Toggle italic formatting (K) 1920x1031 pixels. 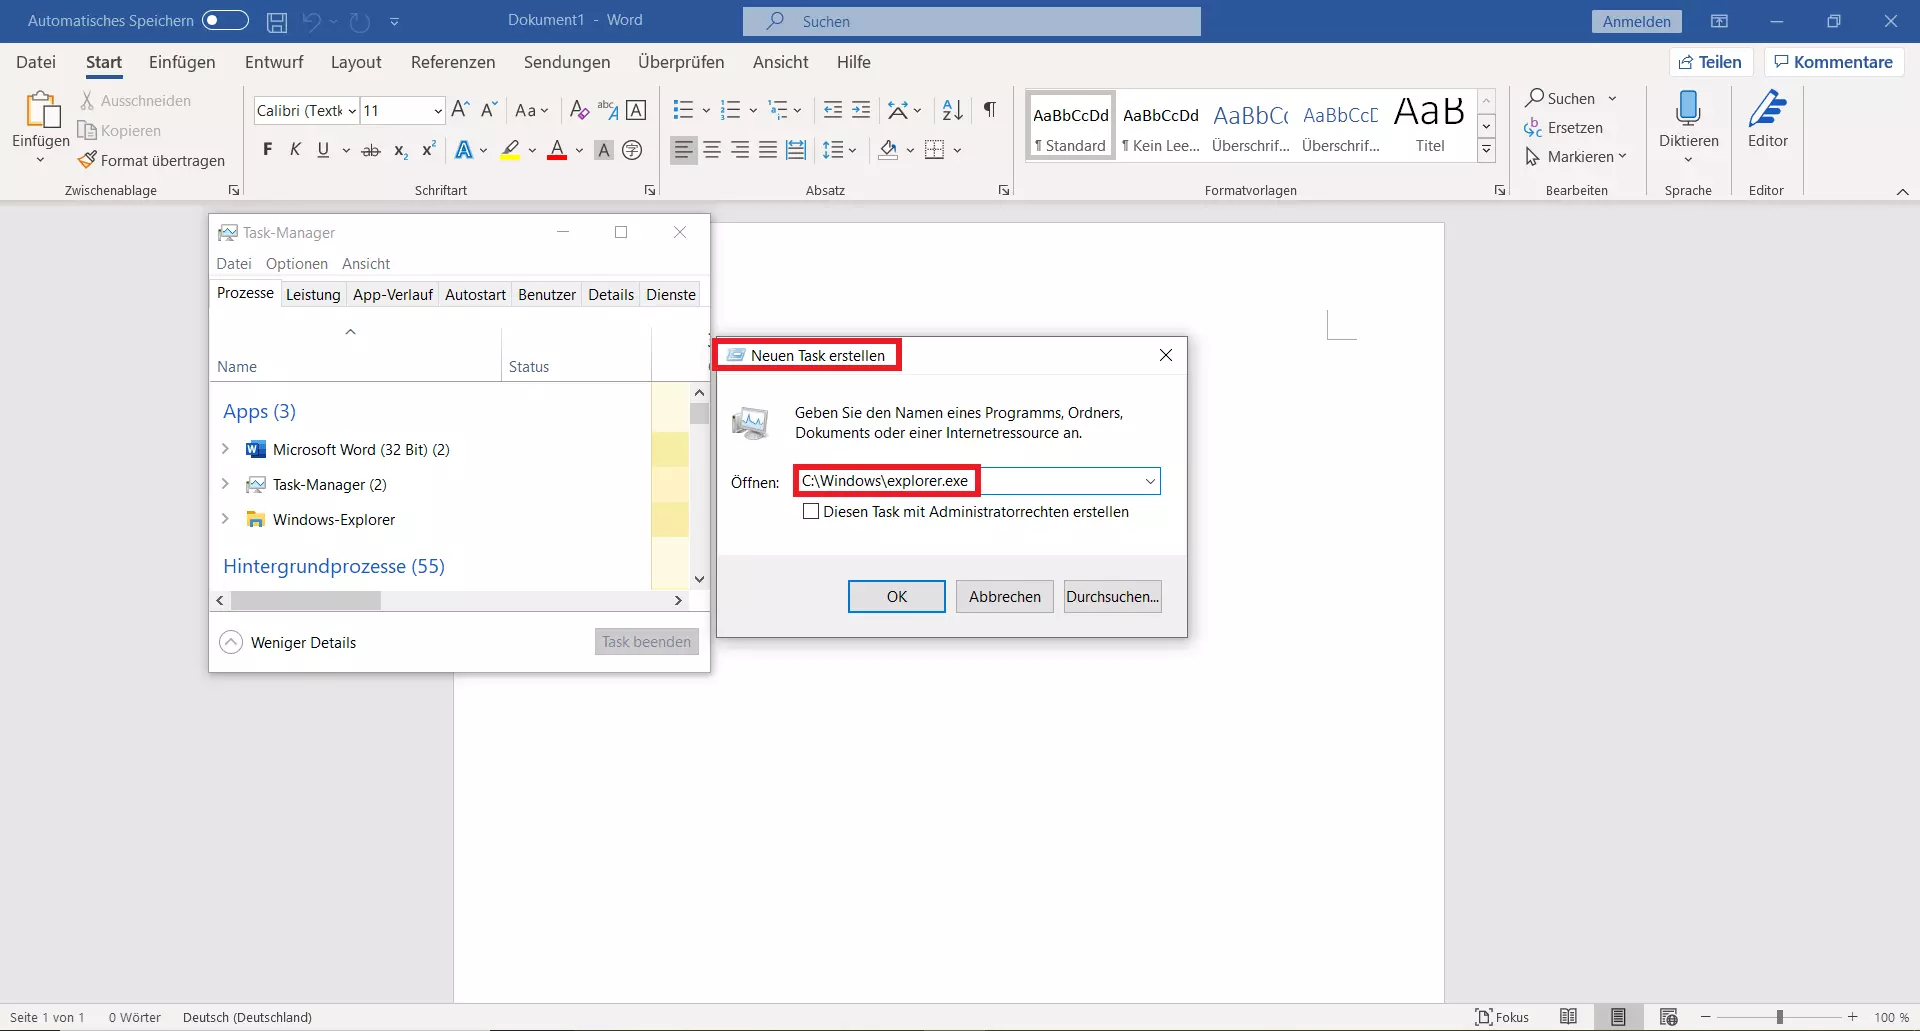coord(295,150)
